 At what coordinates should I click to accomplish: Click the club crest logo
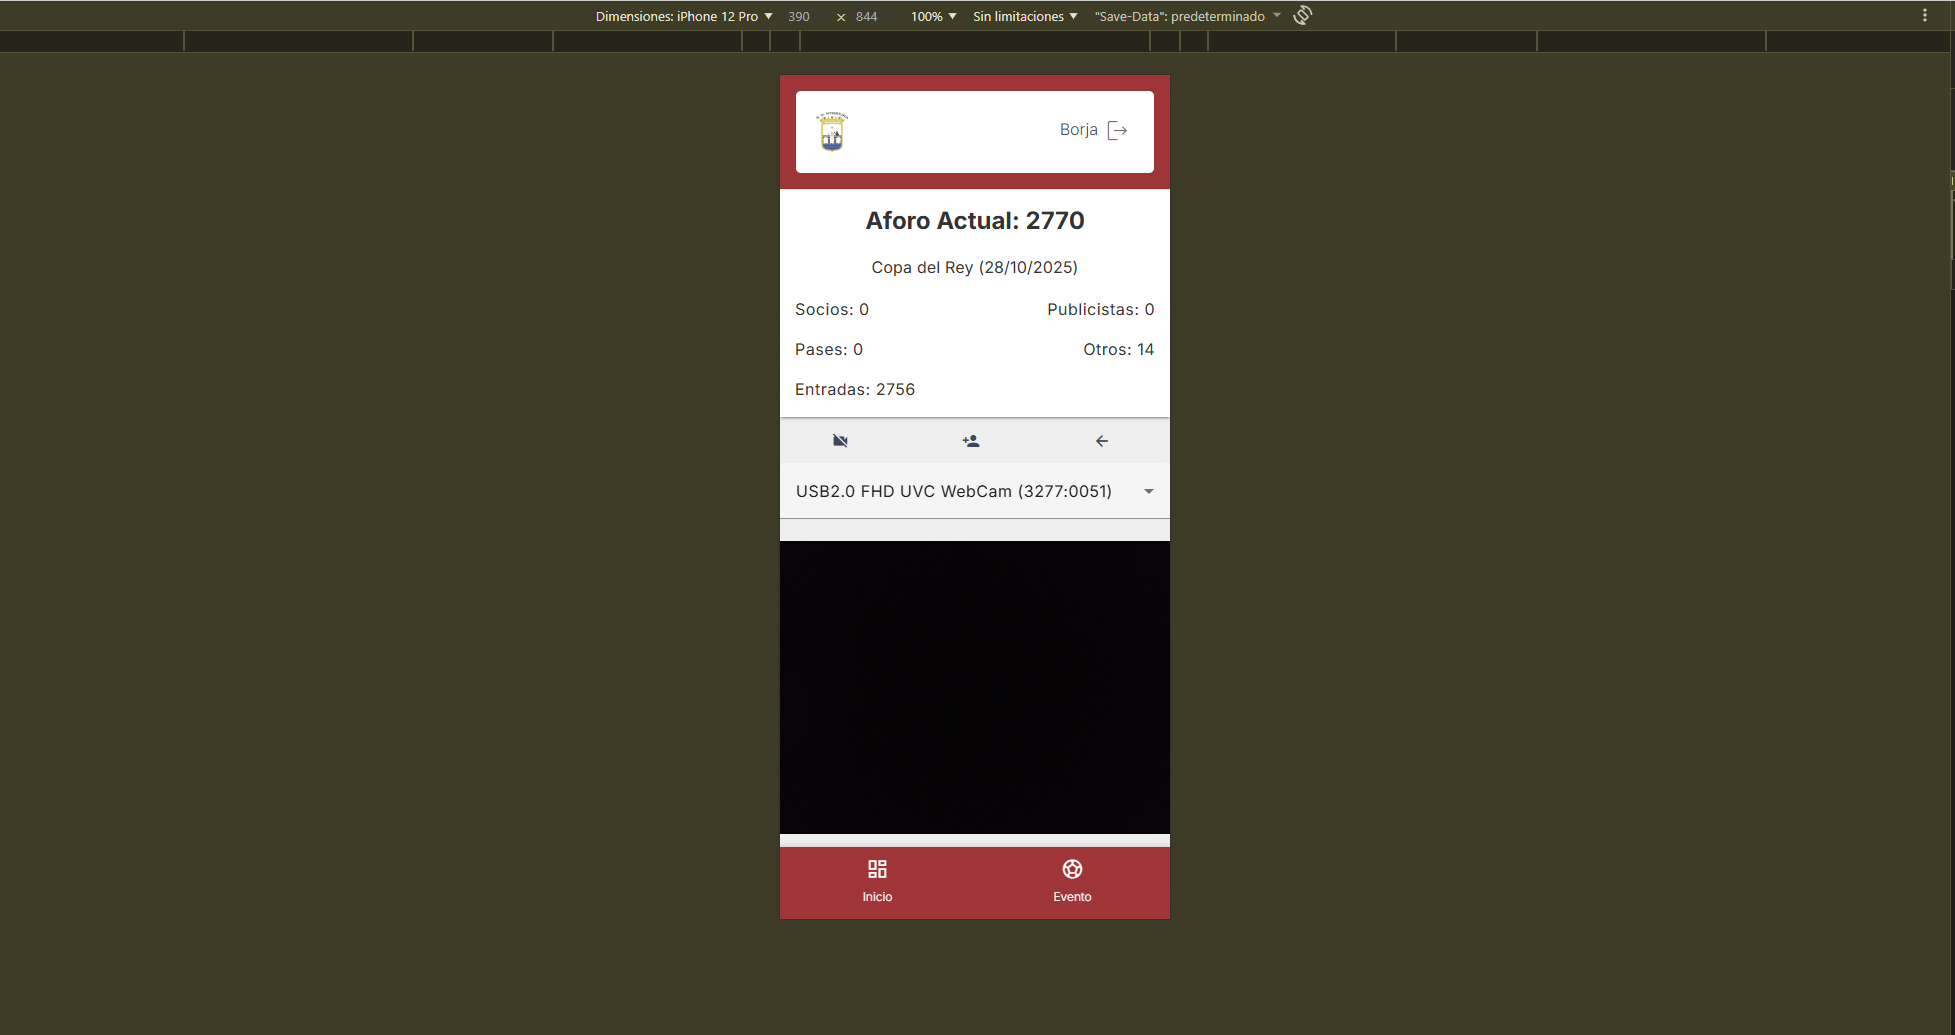[832, 131]
